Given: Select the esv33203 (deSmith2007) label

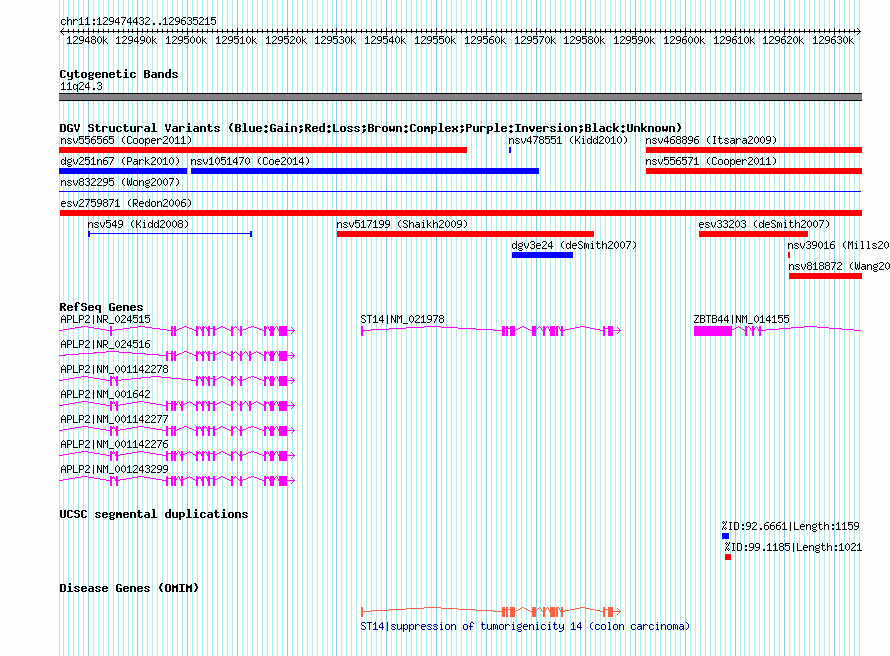Looking at the screenshot, I should [764, 224].
